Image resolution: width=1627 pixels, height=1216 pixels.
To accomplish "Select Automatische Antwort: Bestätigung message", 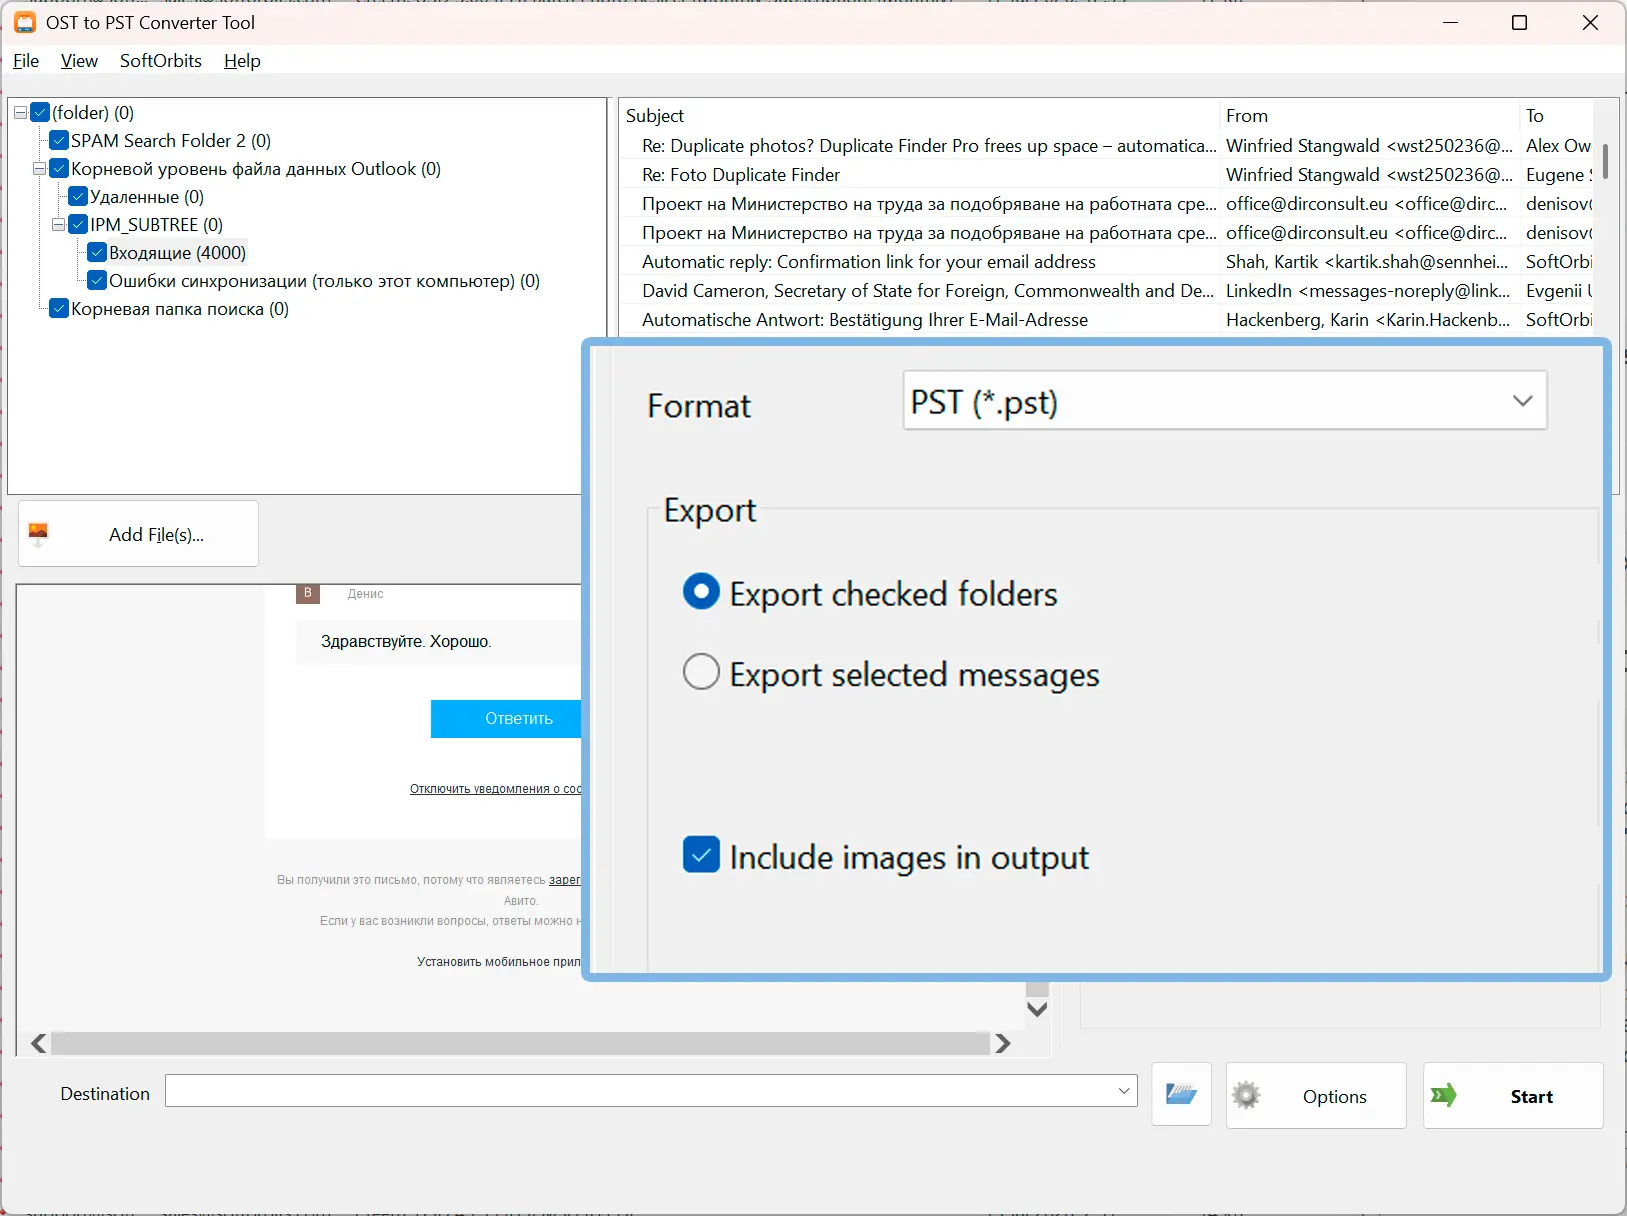I will (x=865, y=320).
